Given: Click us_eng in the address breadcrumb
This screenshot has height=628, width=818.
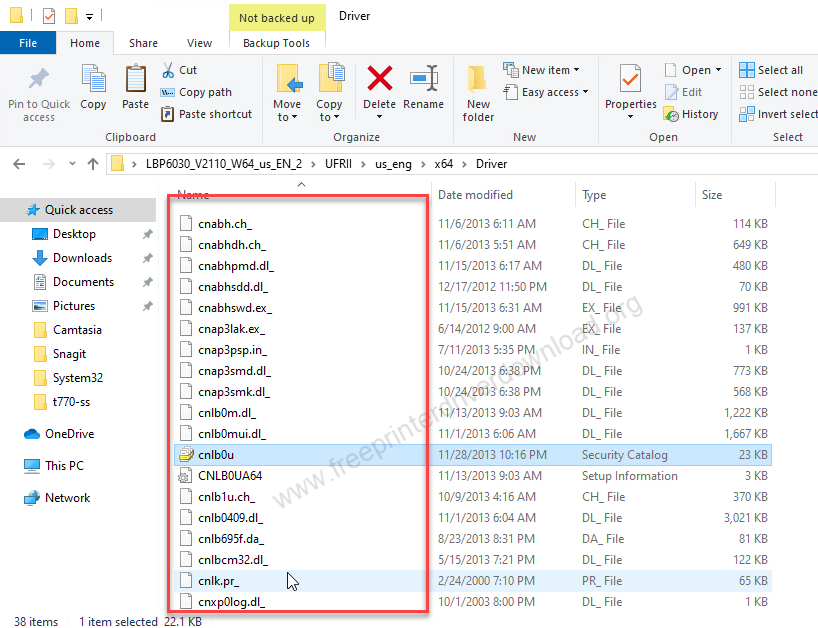Looking at the screenshot, I should [x=393, y=164].
